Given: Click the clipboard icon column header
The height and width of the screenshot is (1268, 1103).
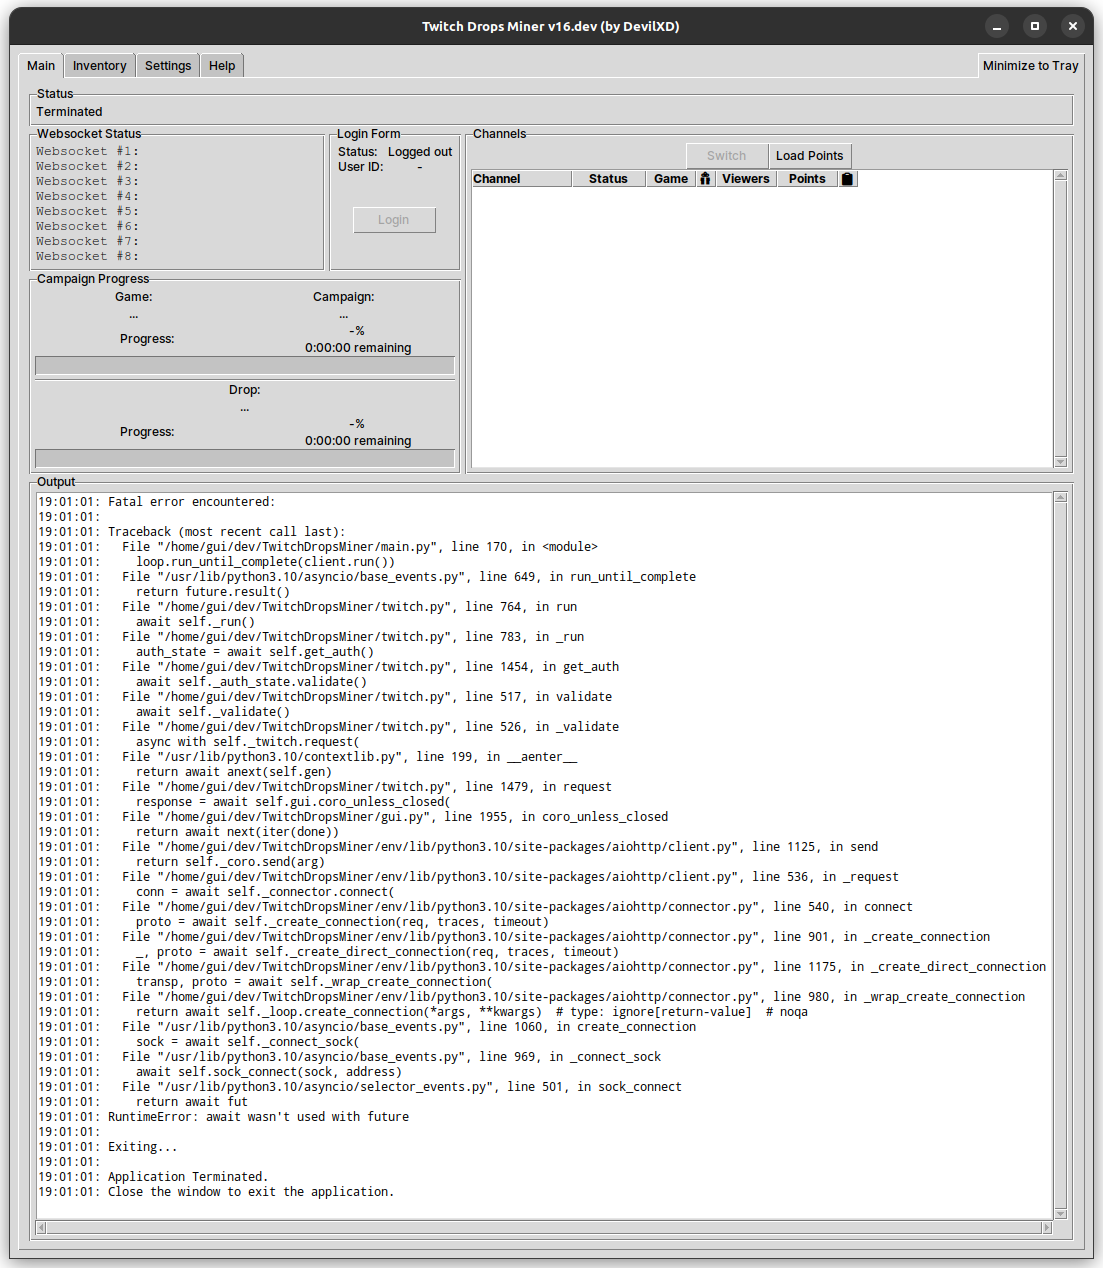Looking at the screenshot, I should point(848,179).
